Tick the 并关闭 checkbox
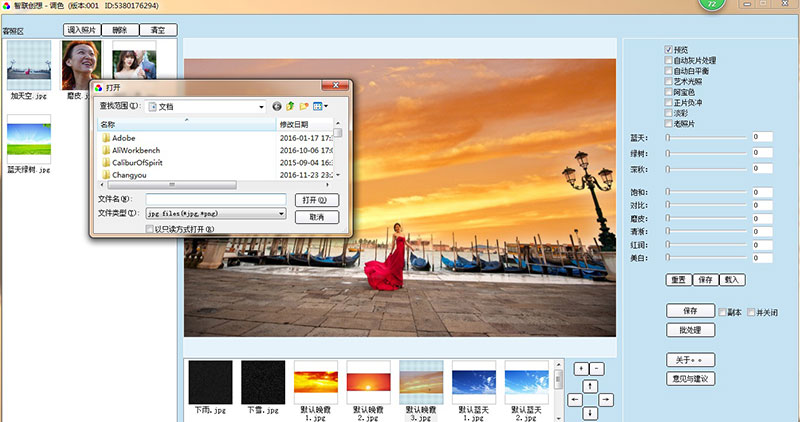Viewport: 800px width, 422px height. click(x=751, y=312)
